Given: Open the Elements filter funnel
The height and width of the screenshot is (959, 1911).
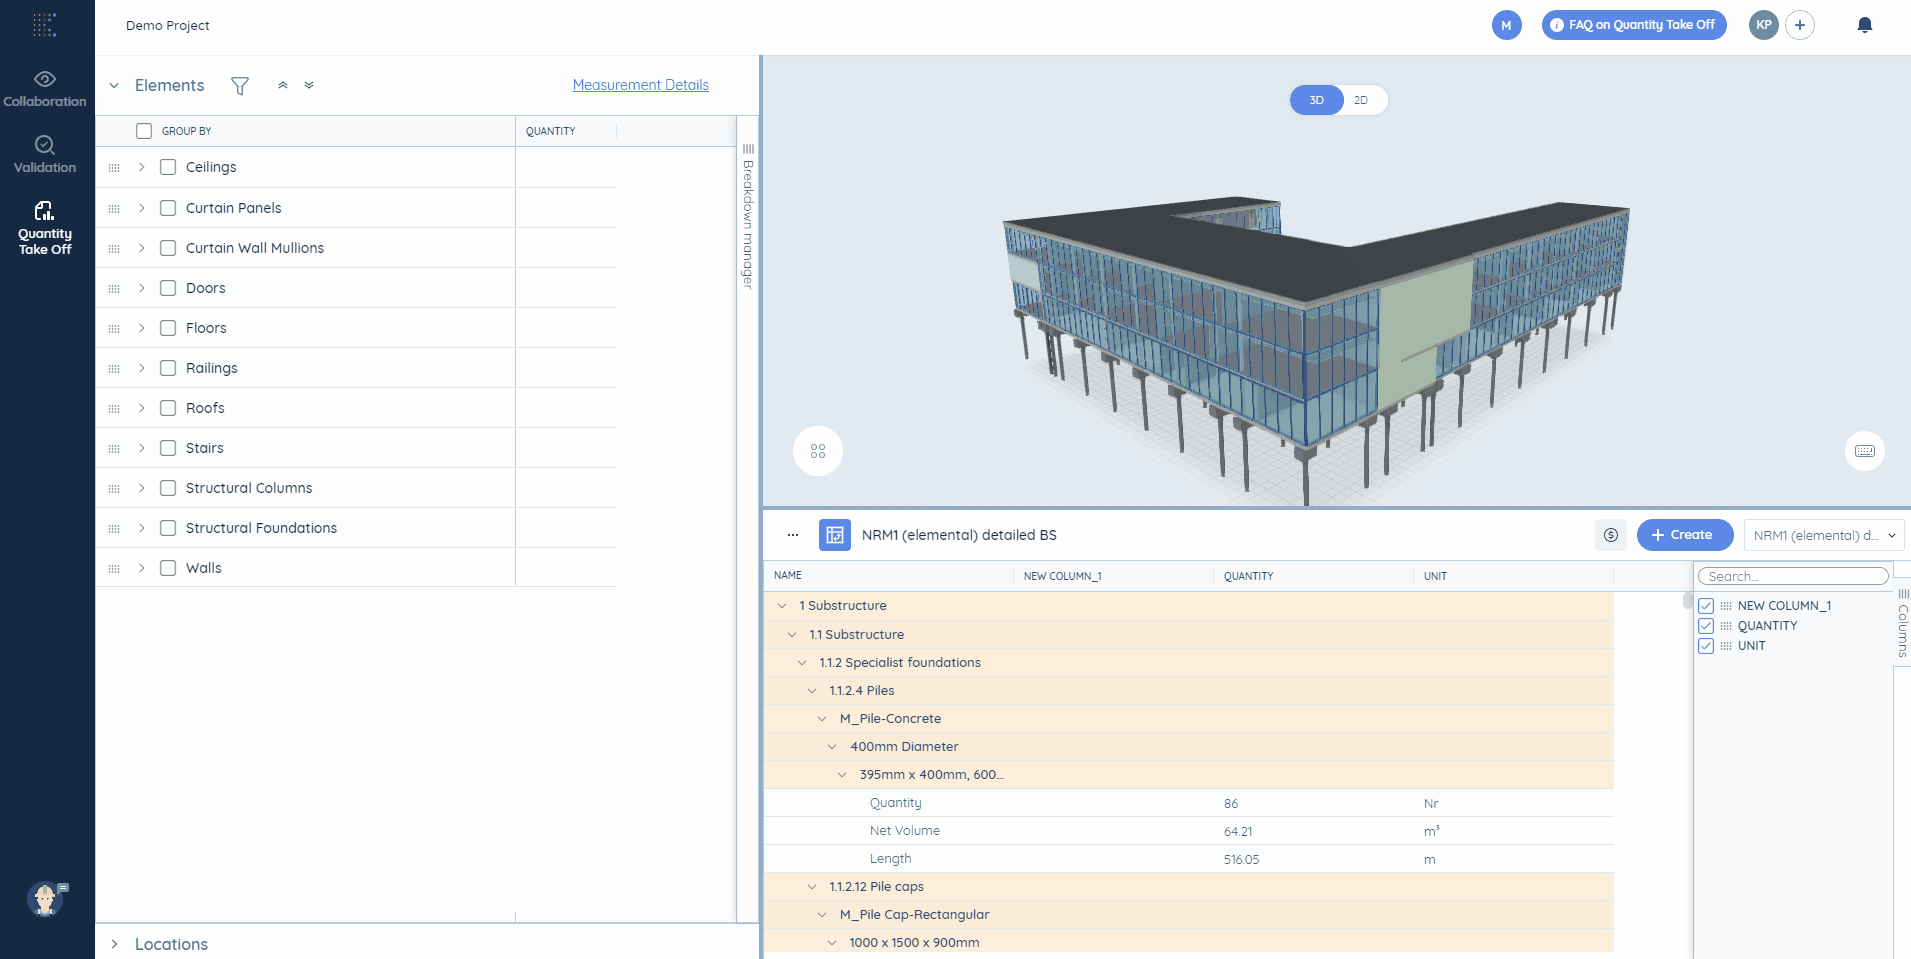Looking at the screenshot, I should click(240, 86).
